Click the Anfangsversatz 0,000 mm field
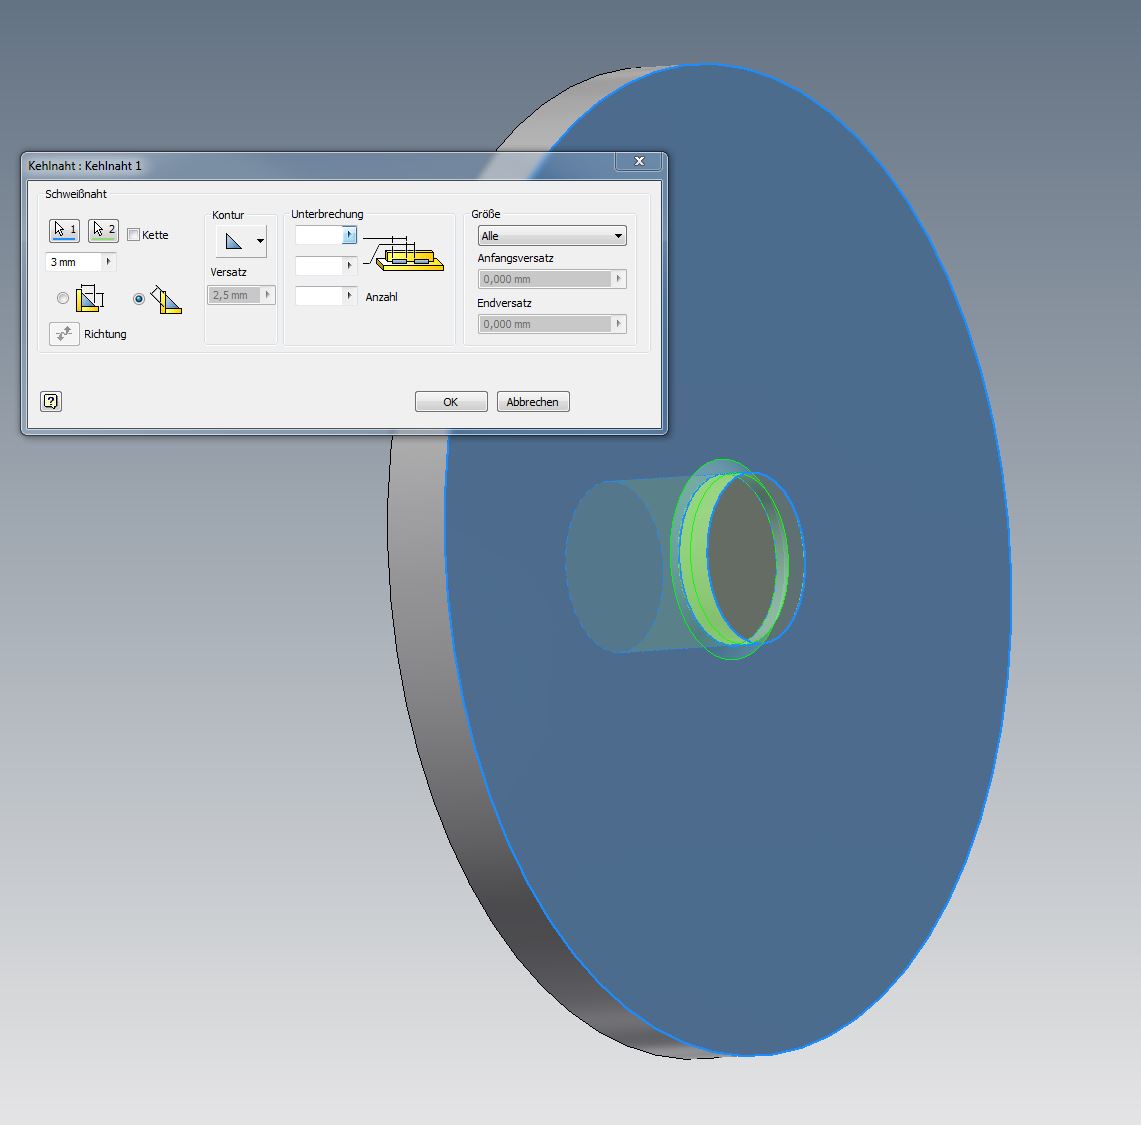The width and height of the screenshot is (1141, 1125). [545, 279]
